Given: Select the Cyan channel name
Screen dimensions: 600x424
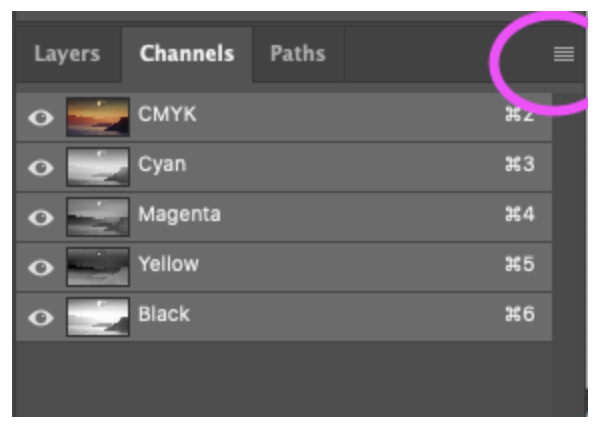Looking at the screenshot, I should click(163, 165).
